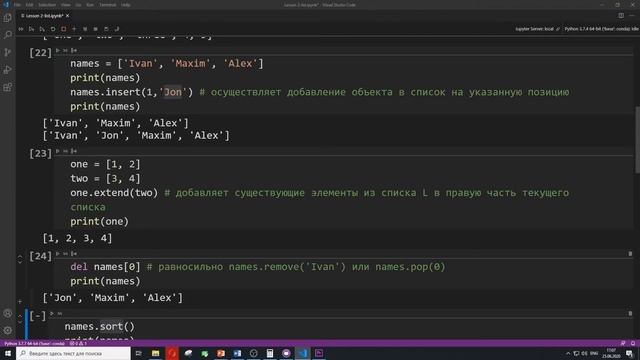The width and height of the screenshot is (640, 360).
Task: Click the cell 23 execution count label
Action: (x=40, y=153)
